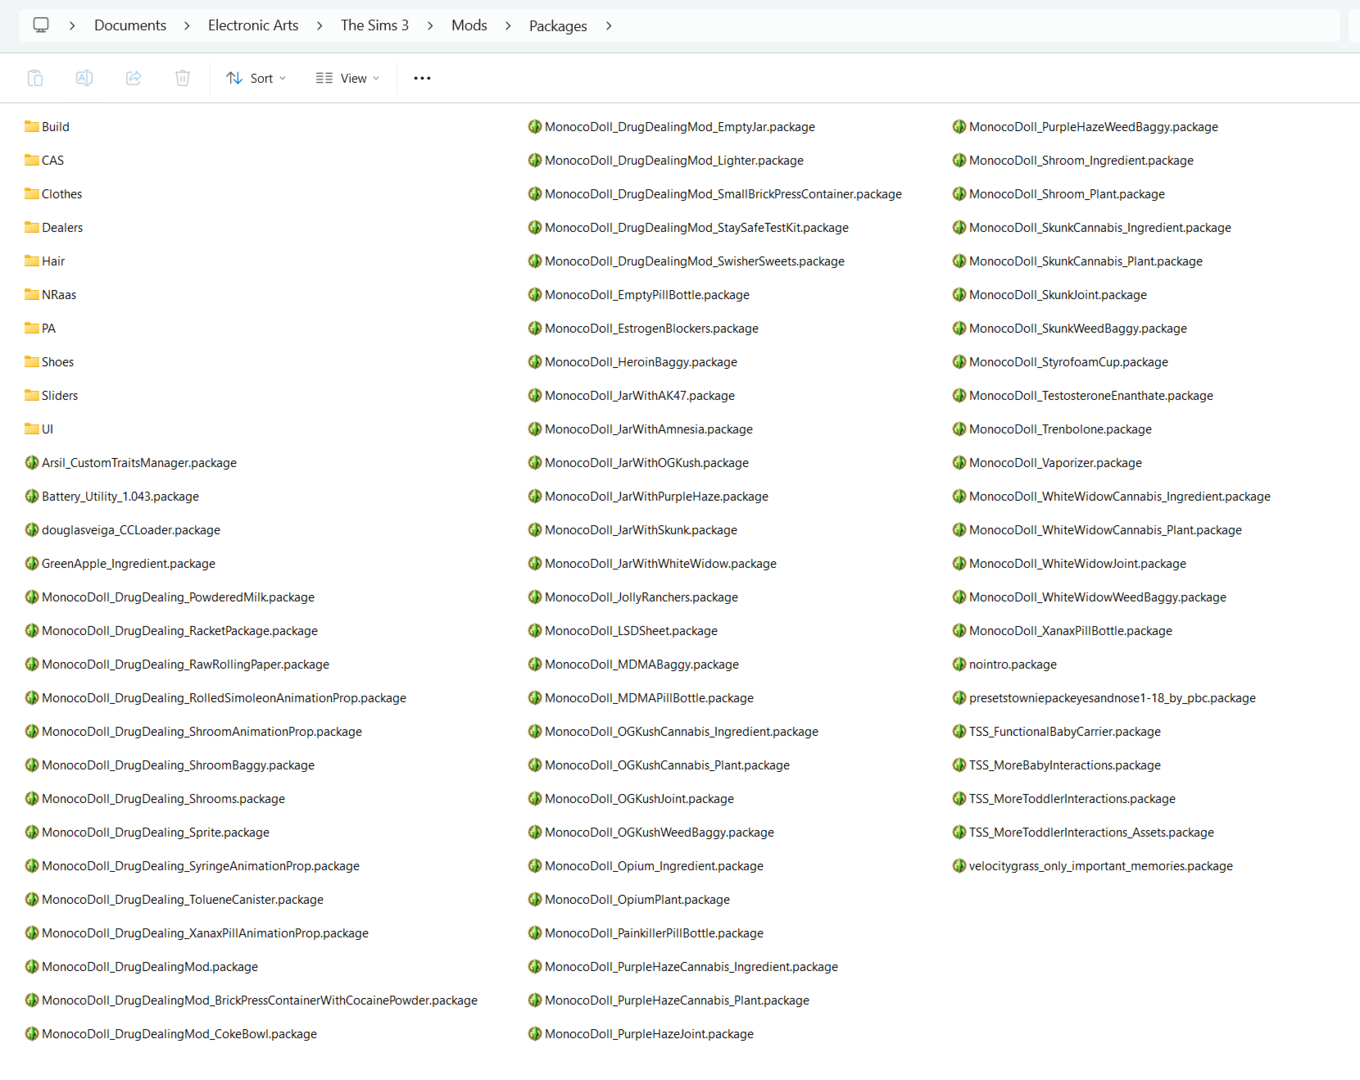Select the UI folder icon
This screenshot has height=1080, width=1360.
point(32,429)
